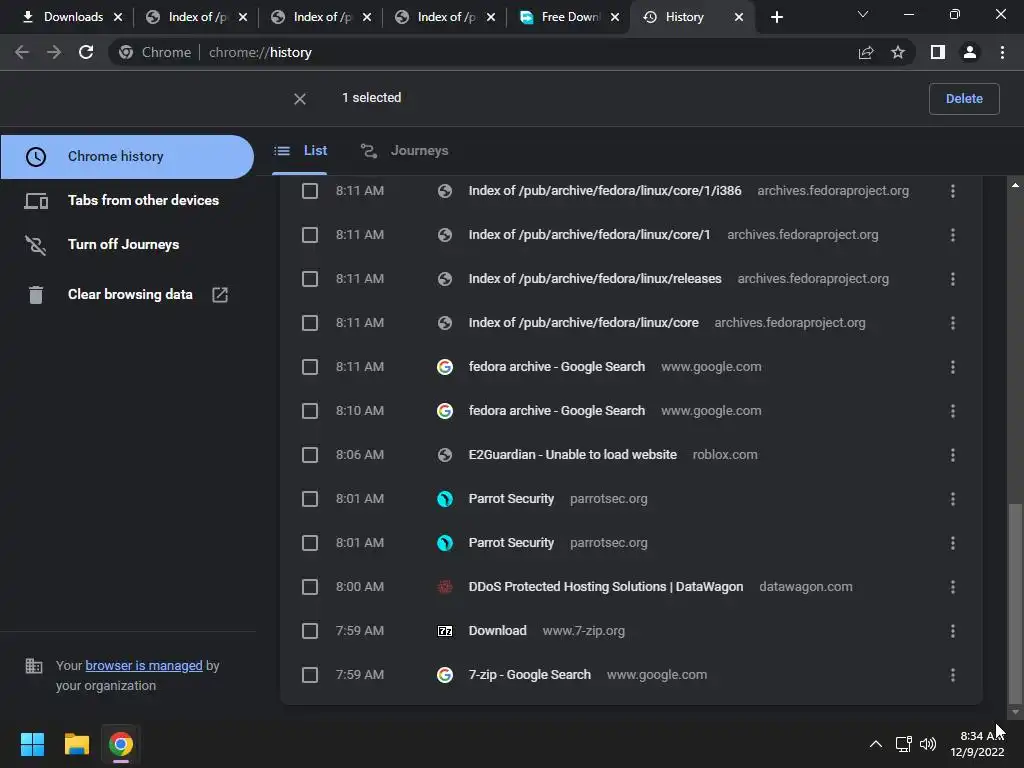Screen dimensions: 1024x768
Task: Click the managed organization building icon
Action: [33, 665]
